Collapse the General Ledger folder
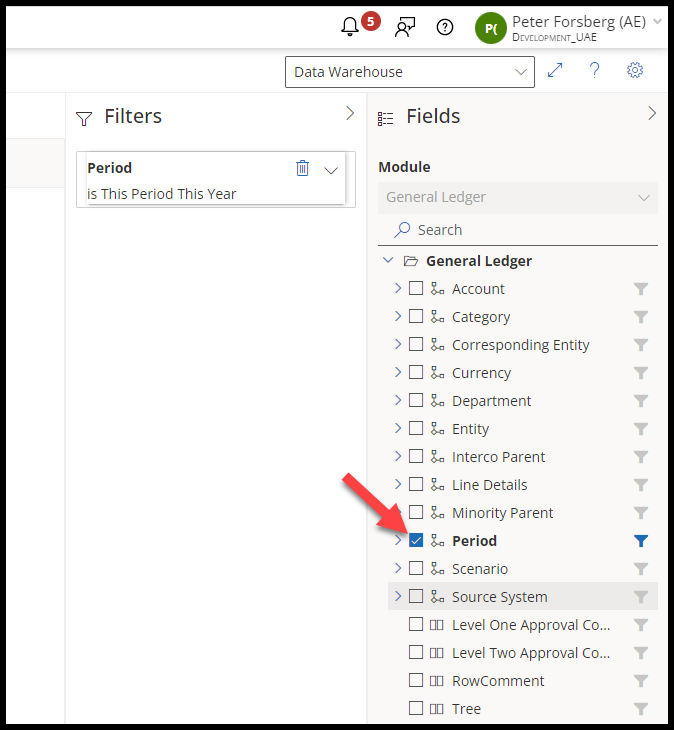This screenshot has width=674, height=730. click(x=387, y=261)
